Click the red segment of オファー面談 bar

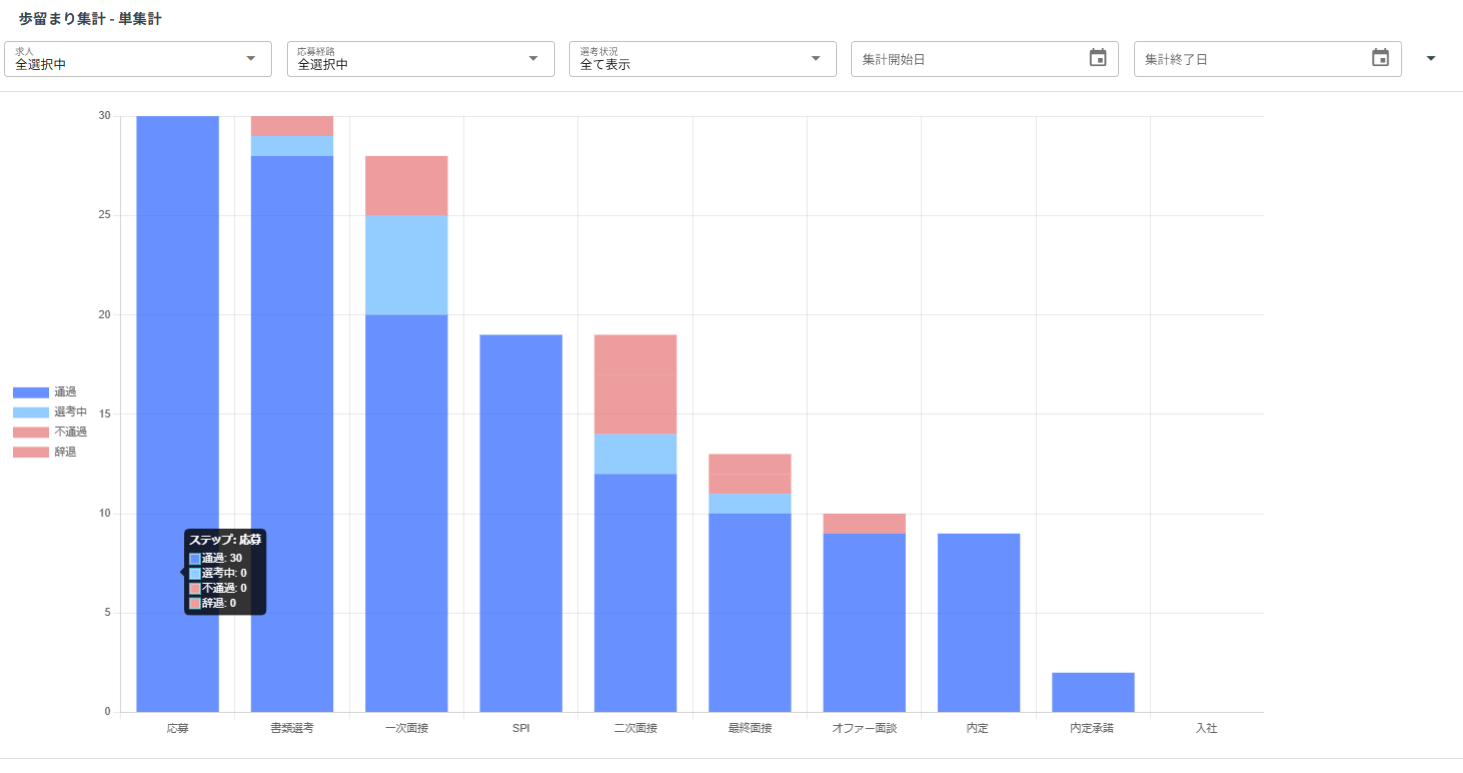click(864, 524)
